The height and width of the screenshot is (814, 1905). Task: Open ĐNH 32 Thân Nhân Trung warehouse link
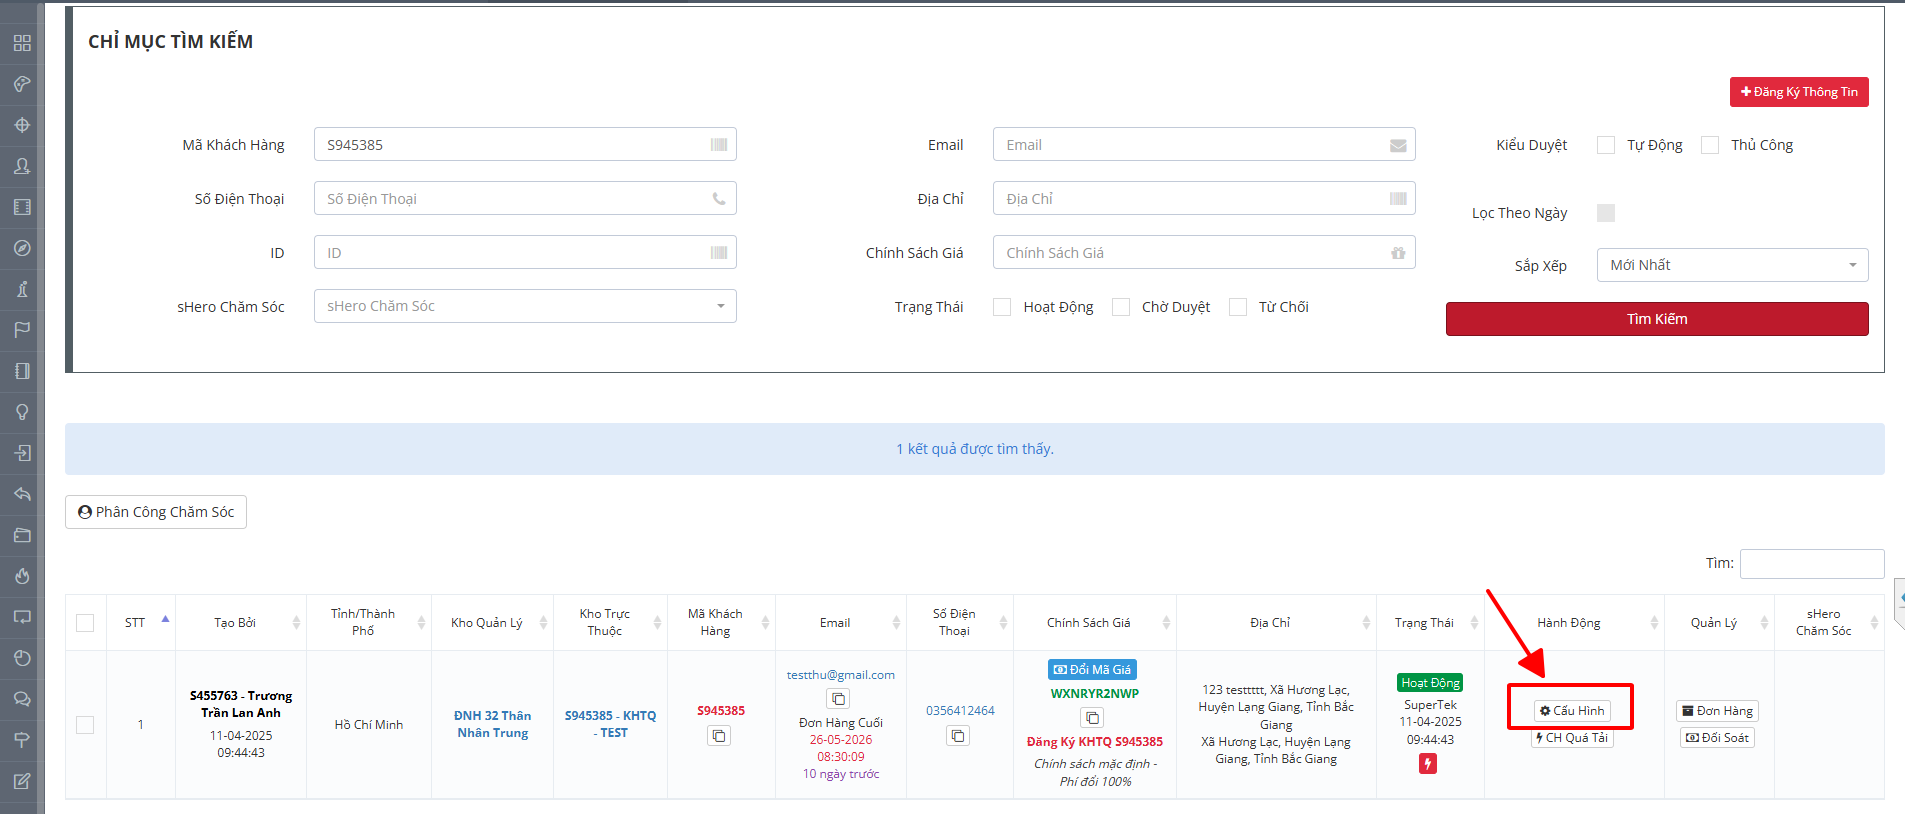tap(492, 724)
